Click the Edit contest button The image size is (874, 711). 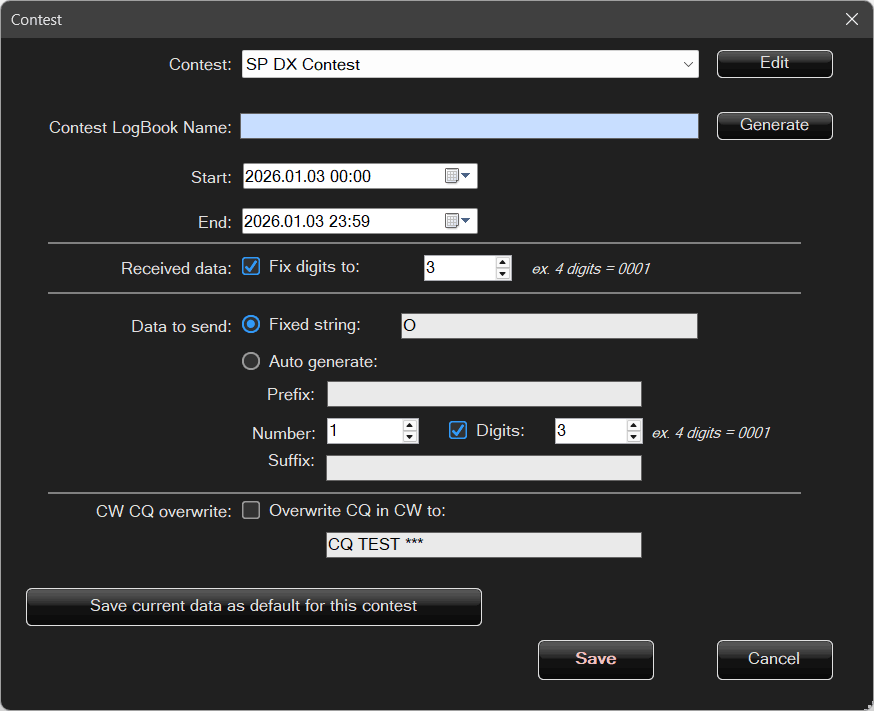coord(774,63)
